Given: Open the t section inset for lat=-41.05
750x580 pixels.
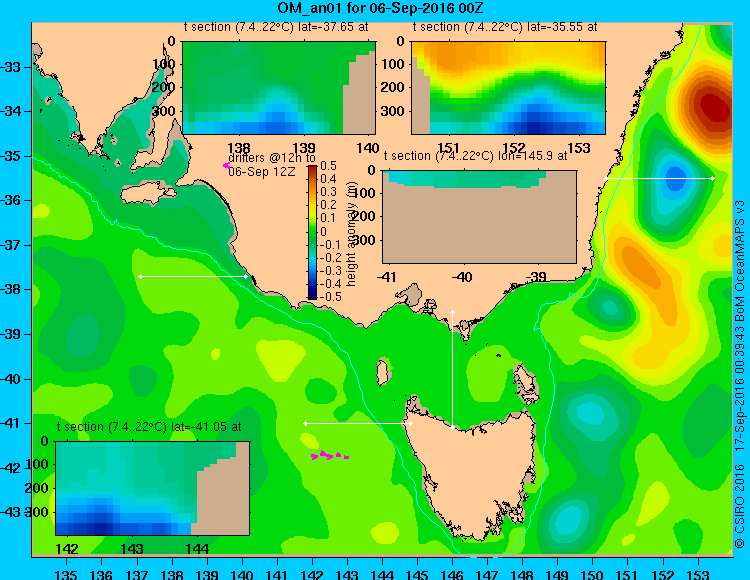Looking at the screenshot, I should tap(153, 488).
